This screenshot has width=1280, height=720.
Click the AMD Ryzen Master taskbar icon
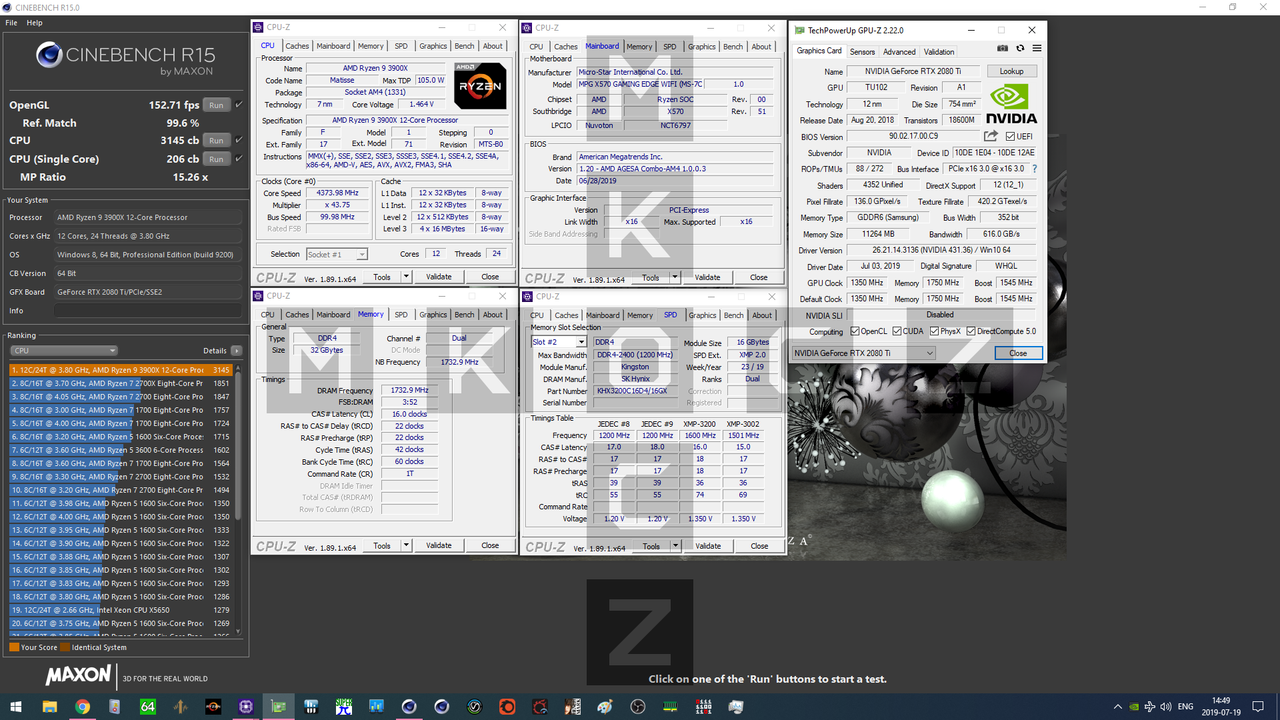(x=212, y=707)
